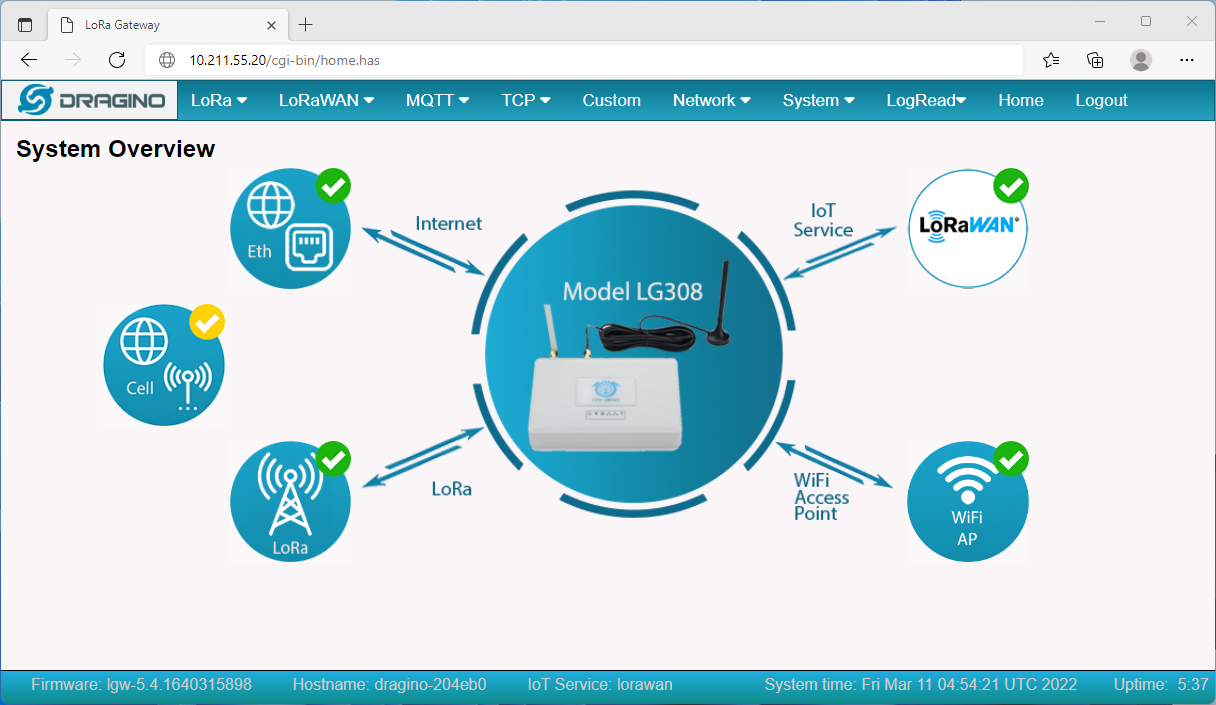Open the Eth internet status icon
Viewport: 1216px width, 705px height.
coord(290,228)
